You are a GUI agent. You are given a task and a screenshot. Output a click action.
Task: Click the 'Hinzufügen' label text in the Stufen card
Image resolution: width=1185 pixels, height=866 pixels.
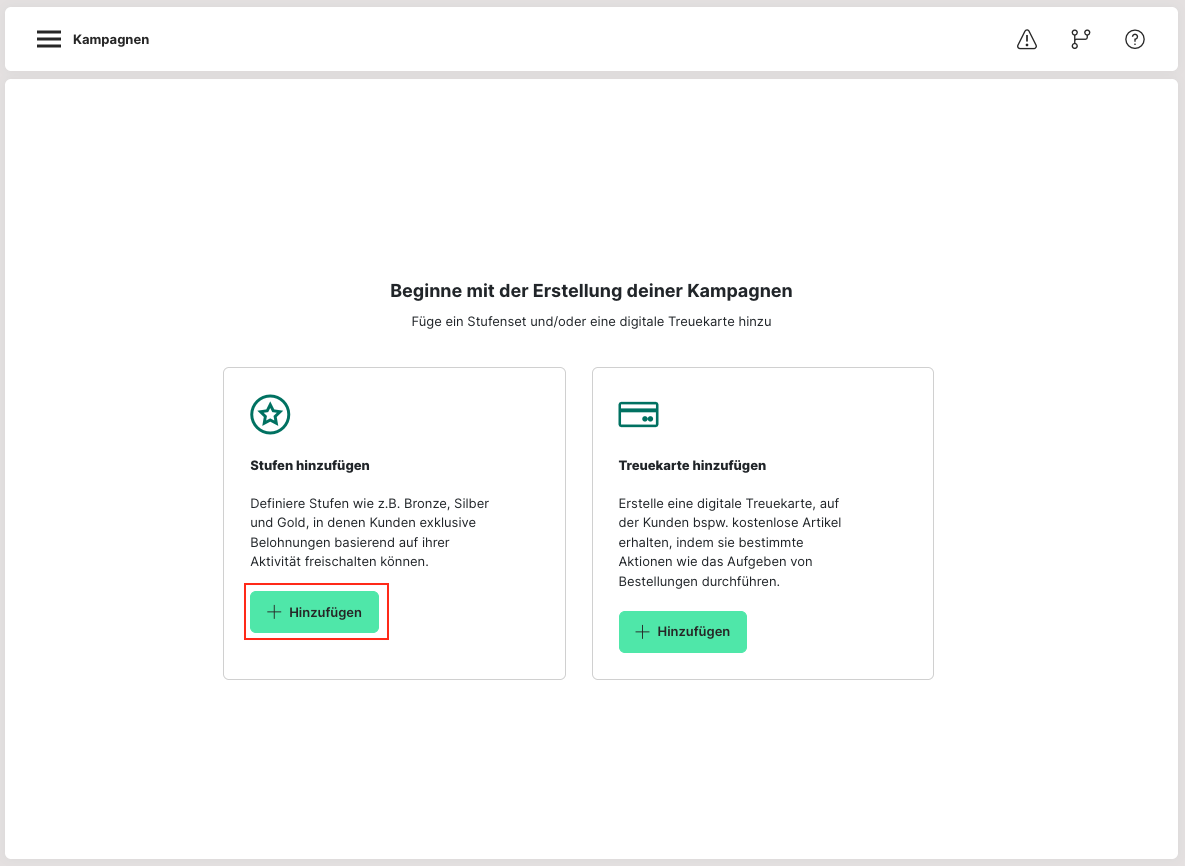pyautogui.click(x=325, y=612)
